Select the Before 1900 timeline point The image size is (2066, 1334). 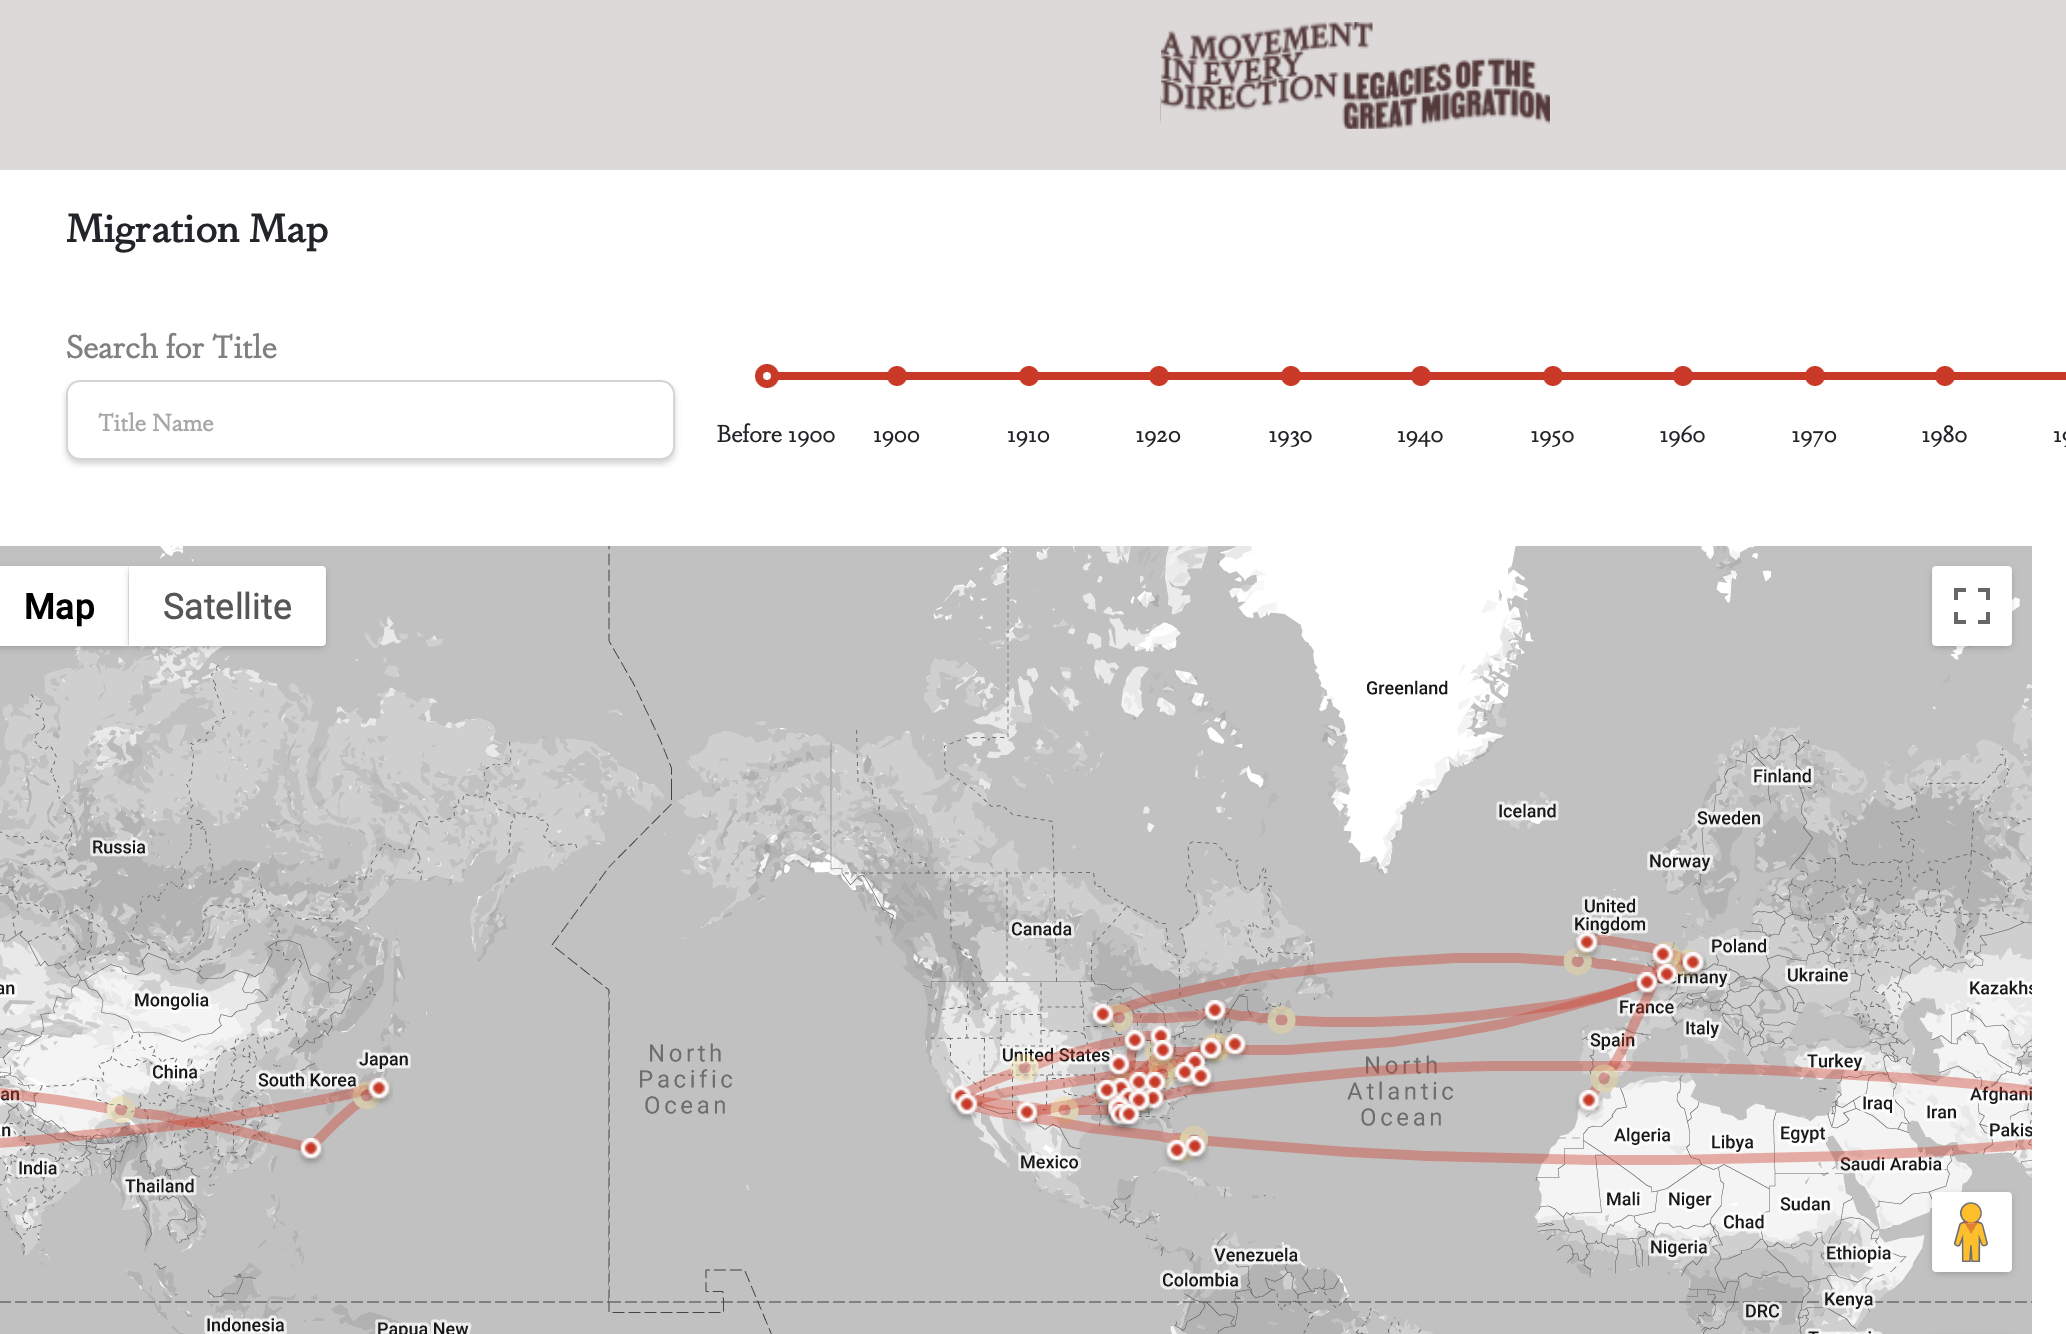[767, 376]
